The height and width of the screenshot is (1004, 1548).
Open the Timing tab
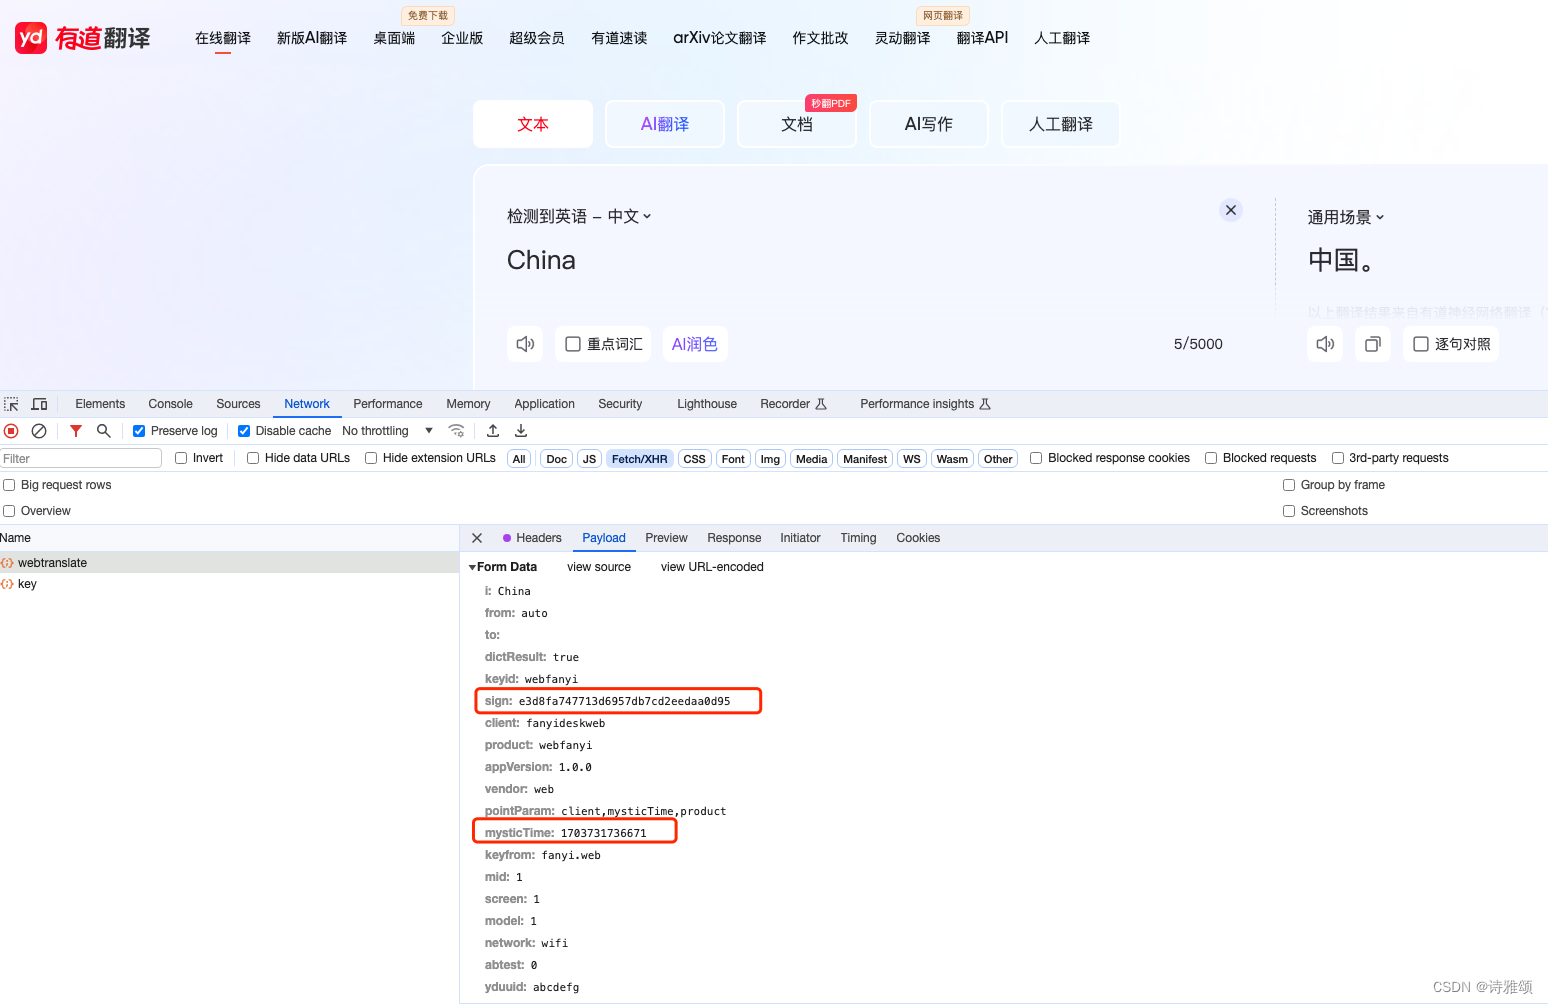858,538
